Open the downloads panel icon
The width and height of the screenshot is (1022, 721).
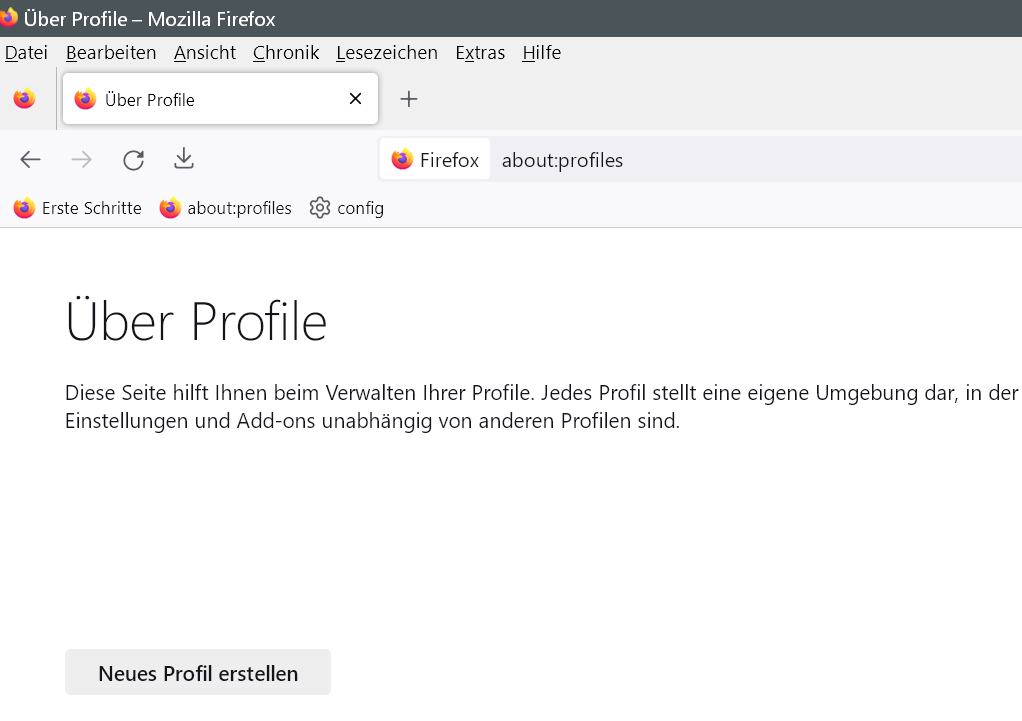pos(184,159)
